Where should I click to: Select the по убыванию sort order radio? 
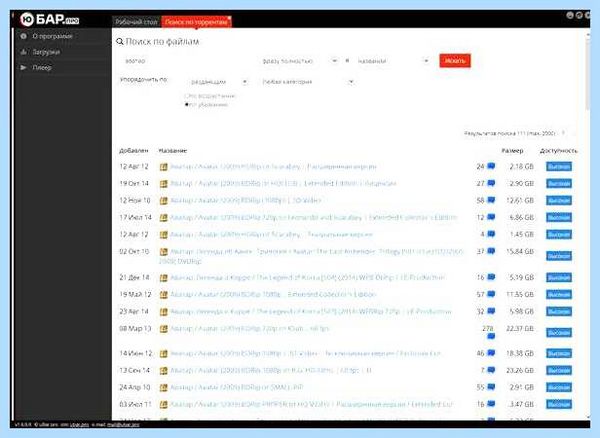pyautogui.click(x=186, y=105)
